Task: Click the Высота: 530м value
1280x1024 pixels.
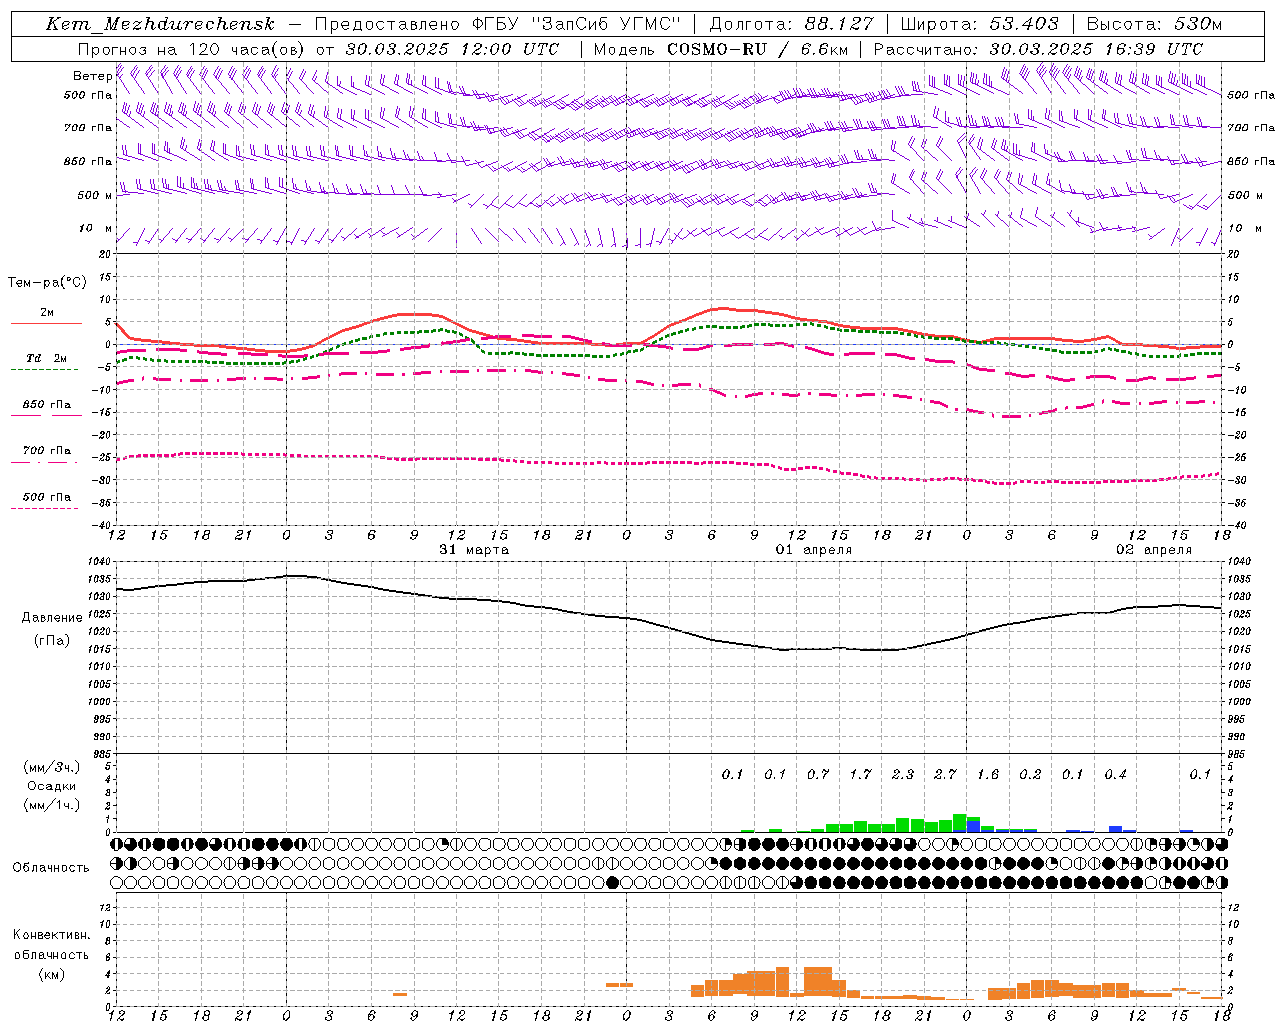Action: click(x=1154, y=24)
